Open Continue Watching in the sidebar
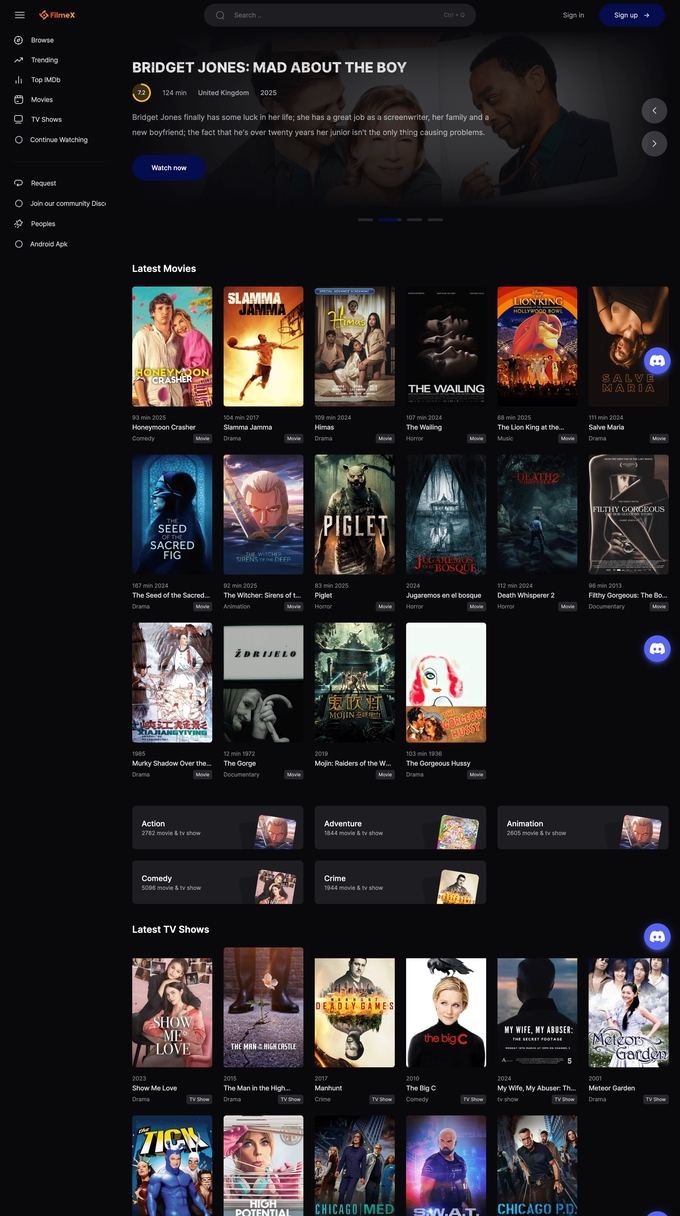Viewport: 680px width, 1216px height. click(x=59, y=140)
